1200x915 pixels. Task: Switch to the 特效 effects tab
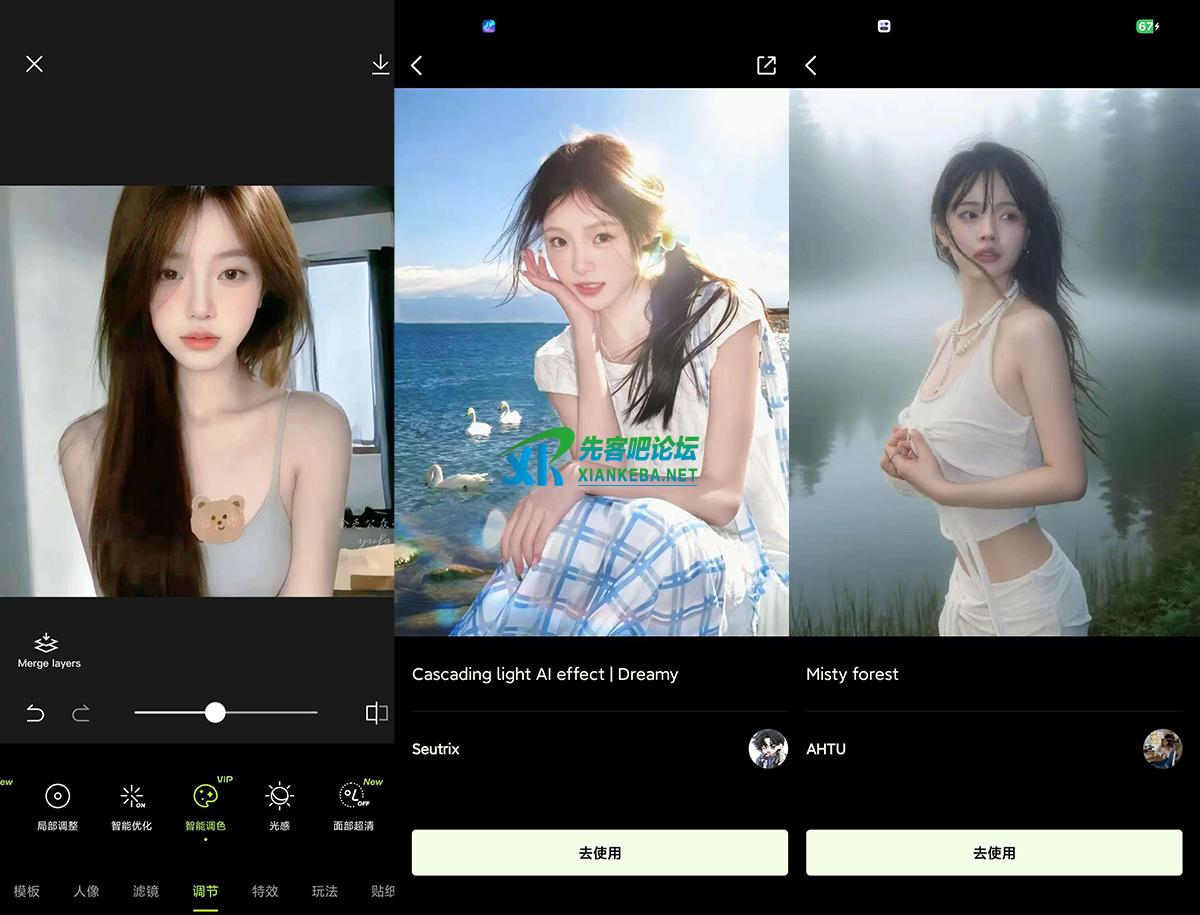click(x=265, y=891)
